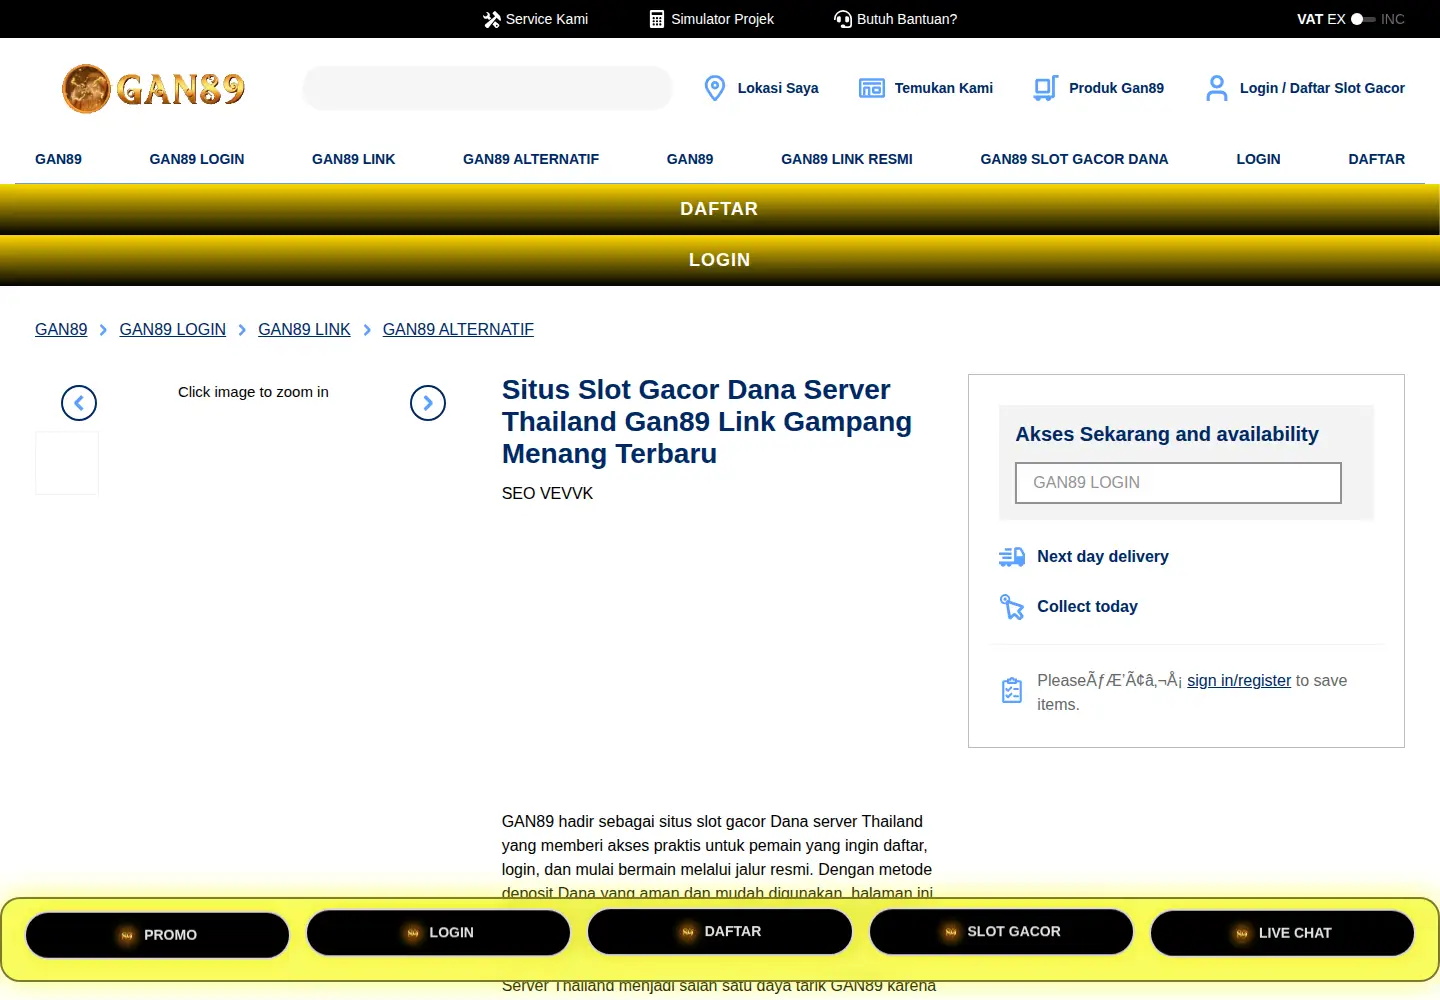The image size is (1440, 1000).
Task: Open GAN89 ALTERNATIF in the navigation menu
Action: 531,159
